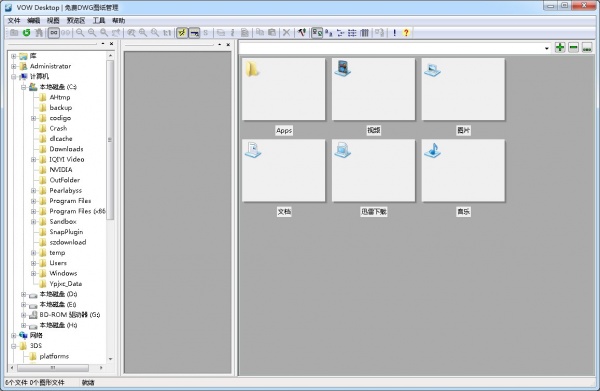The image size is (600, 391).
Task: Collapse the 本地磁盘 (C:) node
Action: (x=24, y=87)
